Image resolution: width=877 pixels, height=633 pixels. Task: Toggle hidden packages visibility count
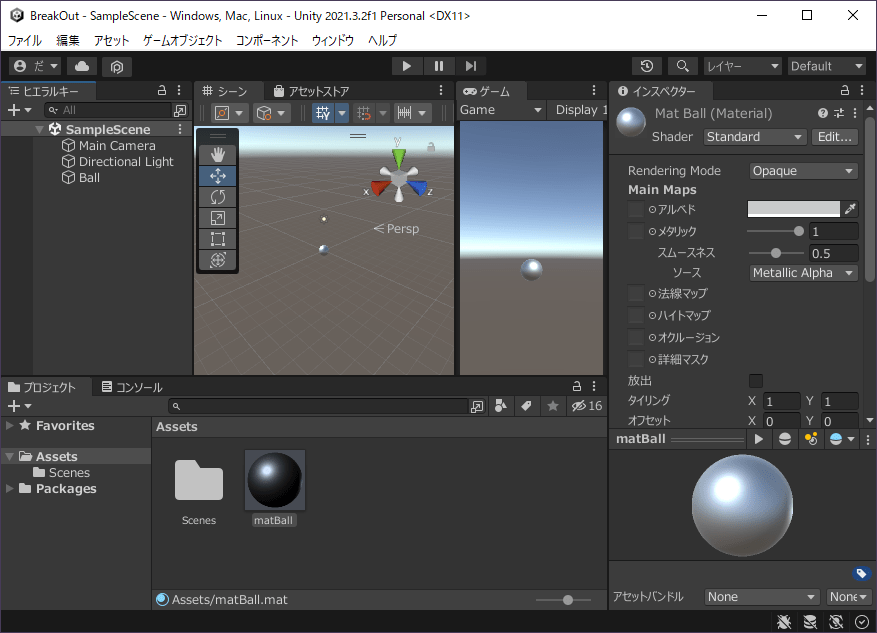(587, 406)
